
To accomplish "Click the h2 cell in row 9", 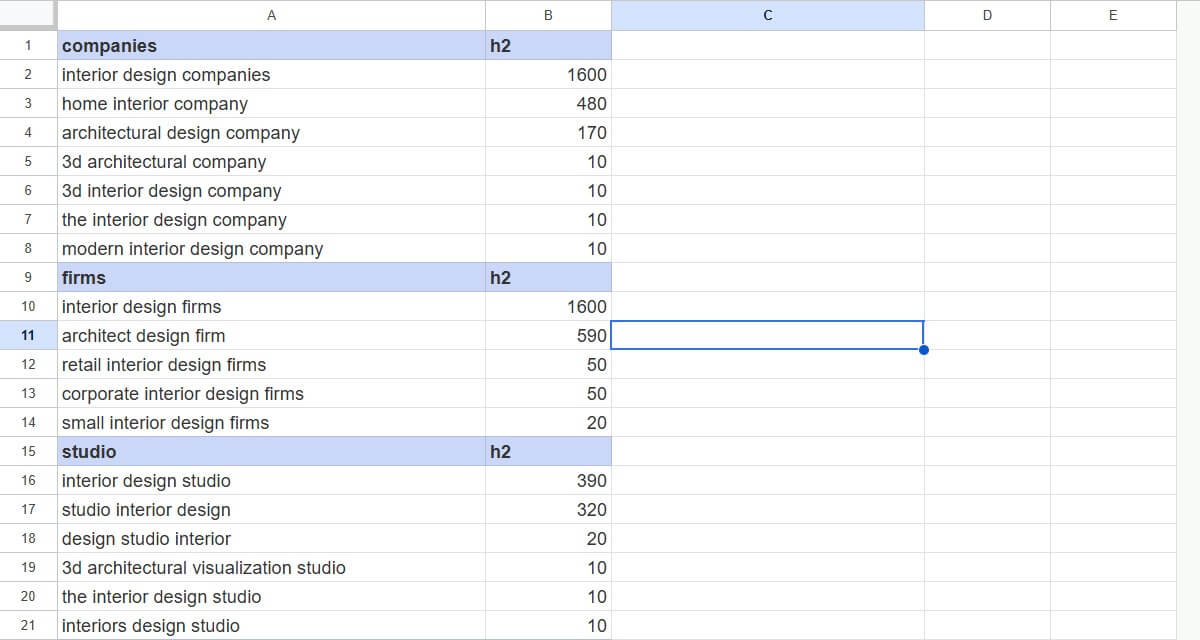I will point(548,277).
